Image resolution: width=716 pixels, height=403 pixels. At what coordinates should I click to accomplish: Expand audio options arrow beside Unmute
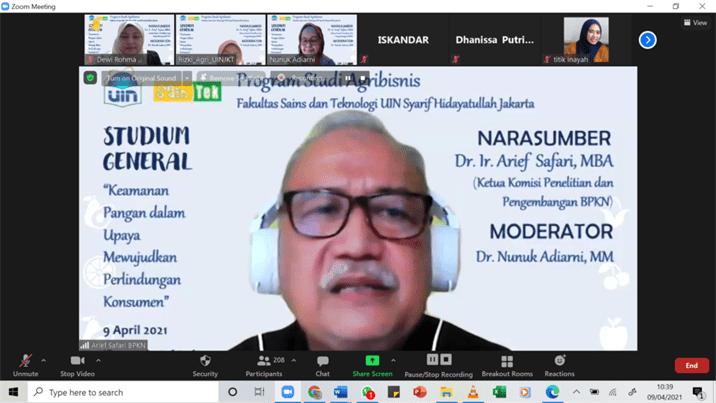[x=44, y=360]
